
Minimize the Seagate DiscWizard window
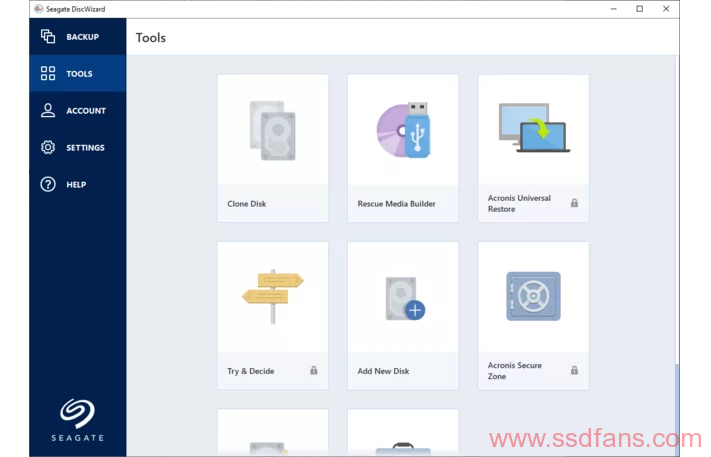point(614,9)
